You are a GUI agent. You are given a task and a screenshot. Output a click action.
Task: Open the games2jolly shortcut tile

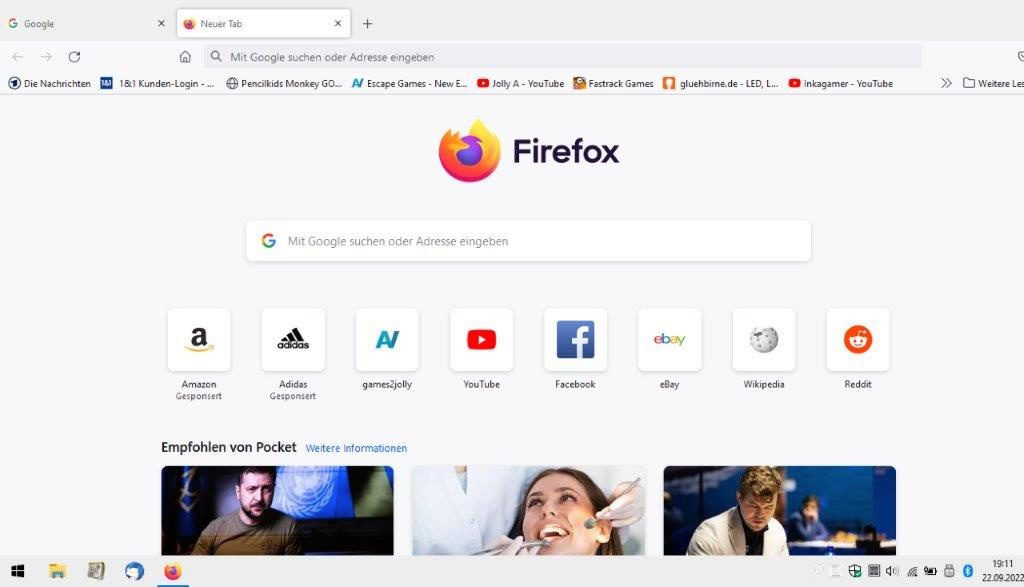click(x=387, y=340)
